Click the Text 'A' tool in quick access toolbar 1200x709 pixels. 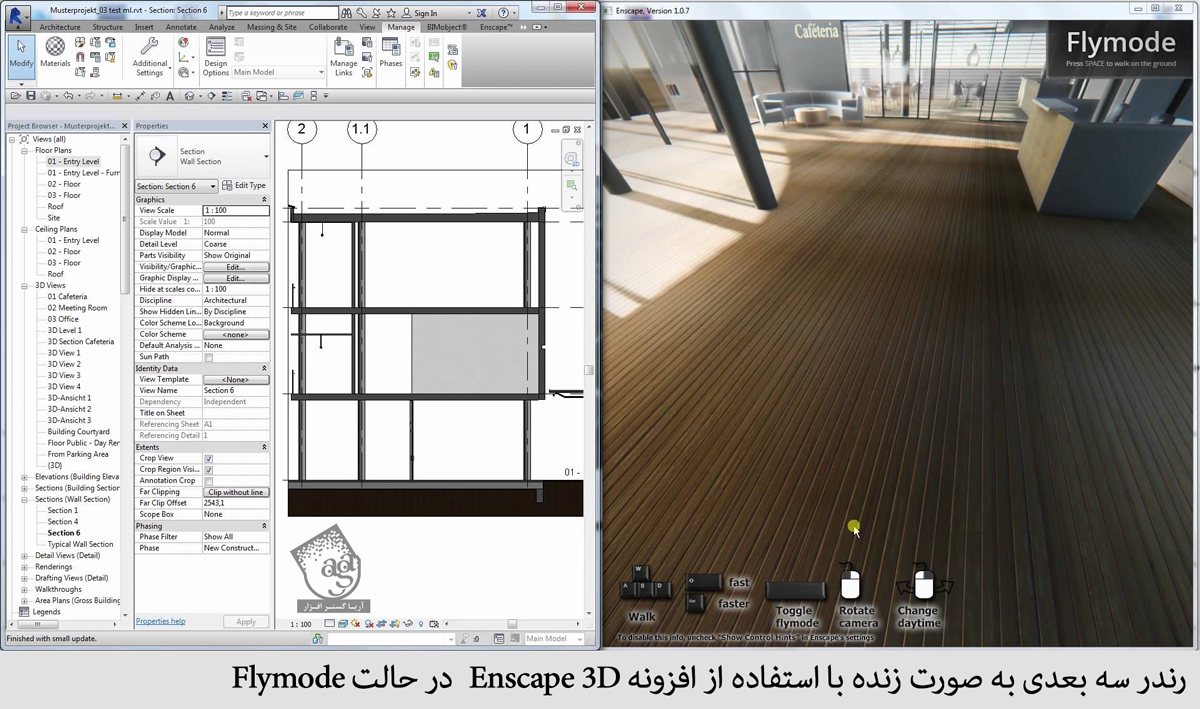click(x=171, y=96)
